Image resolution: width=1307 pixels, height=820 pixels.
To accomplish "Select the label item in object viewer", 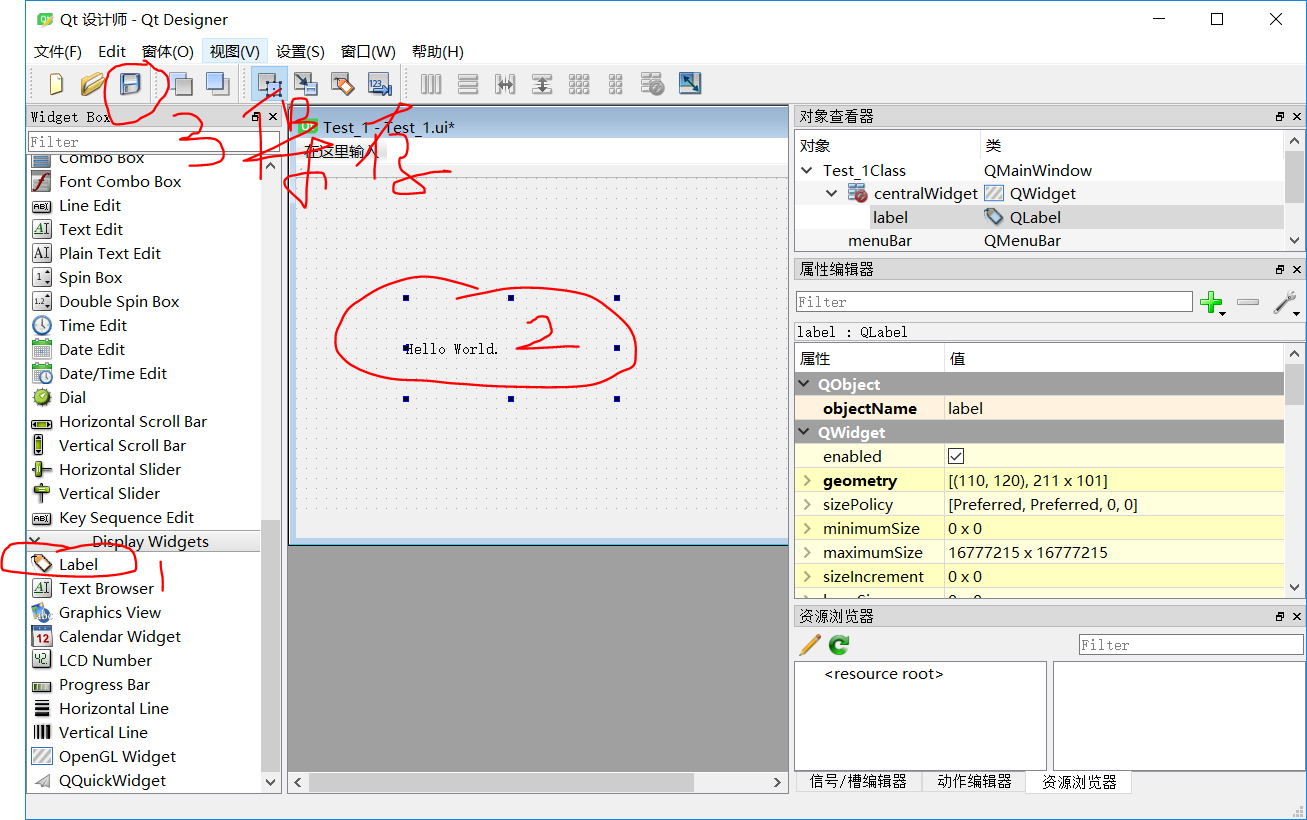I will click(x=890, y=217).
